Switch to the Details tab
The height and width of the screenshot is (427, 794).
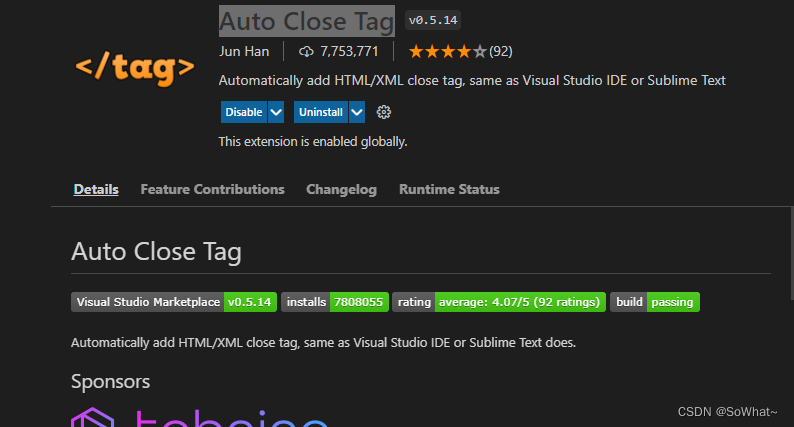(96, 189)
